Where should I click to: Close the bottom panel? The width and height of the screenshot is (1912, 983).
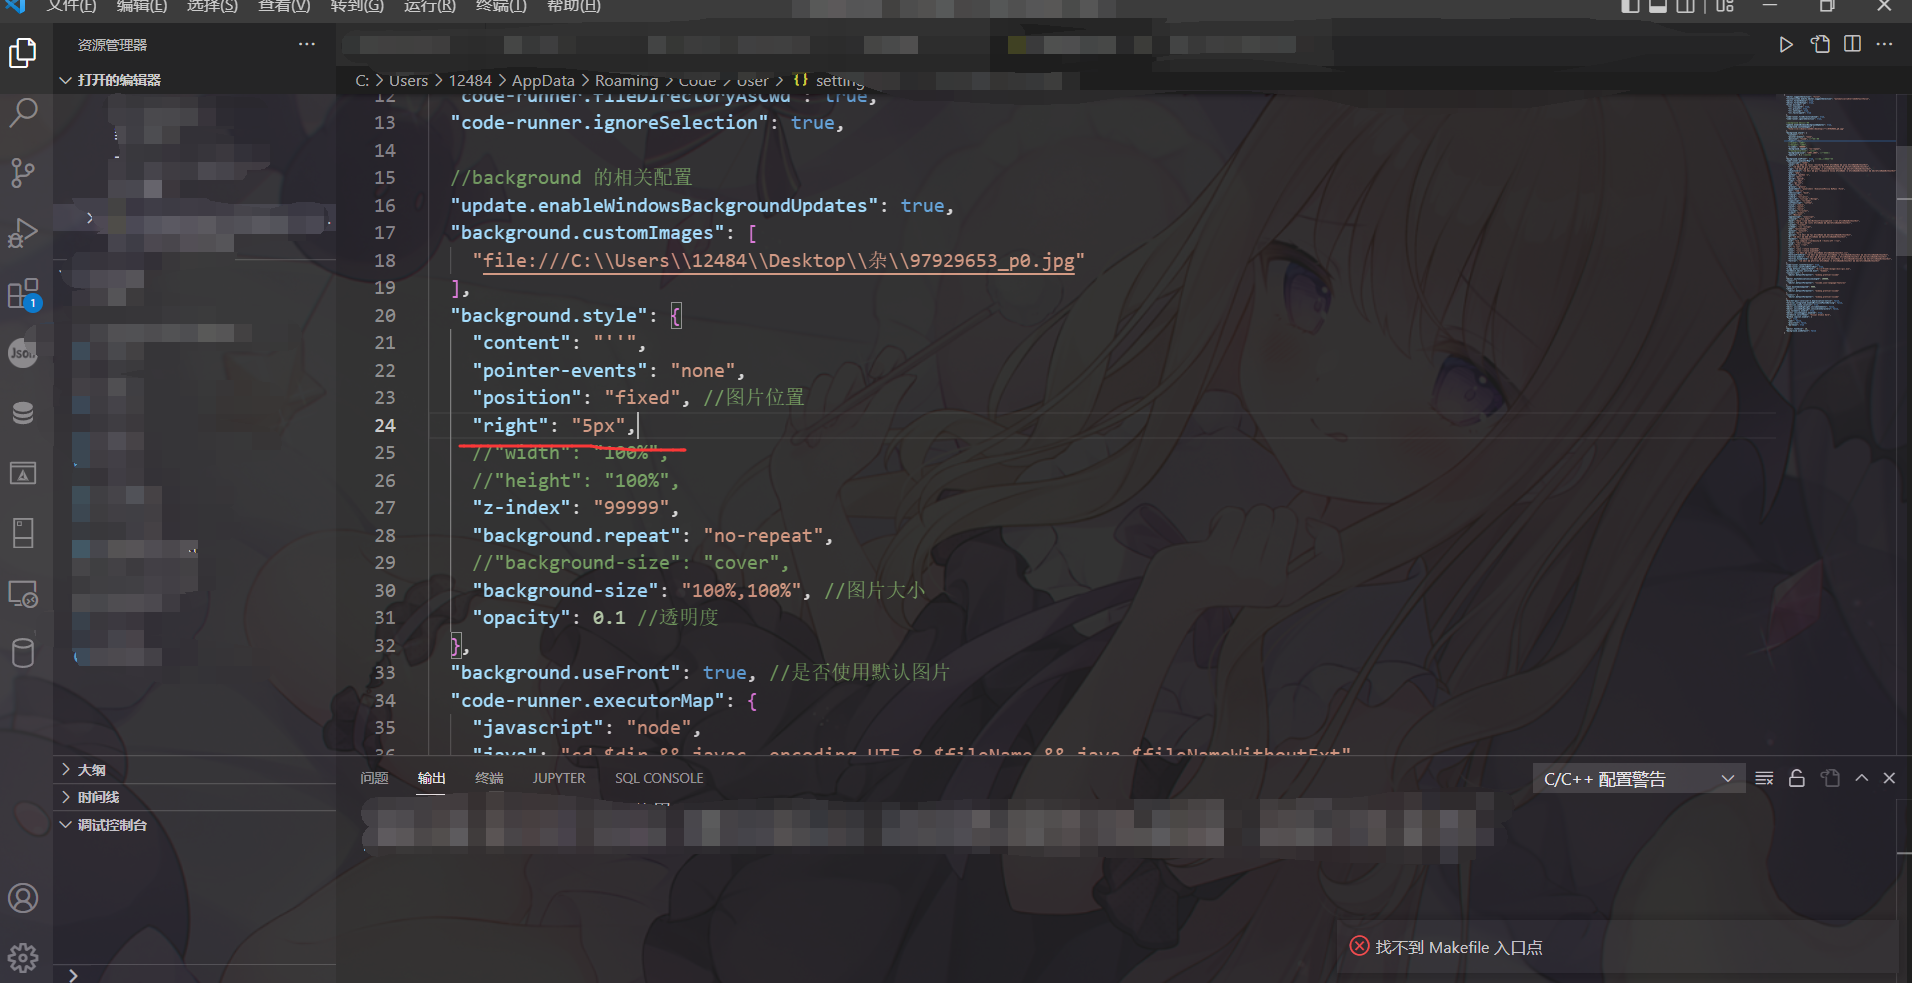(x=1889, y=779)
